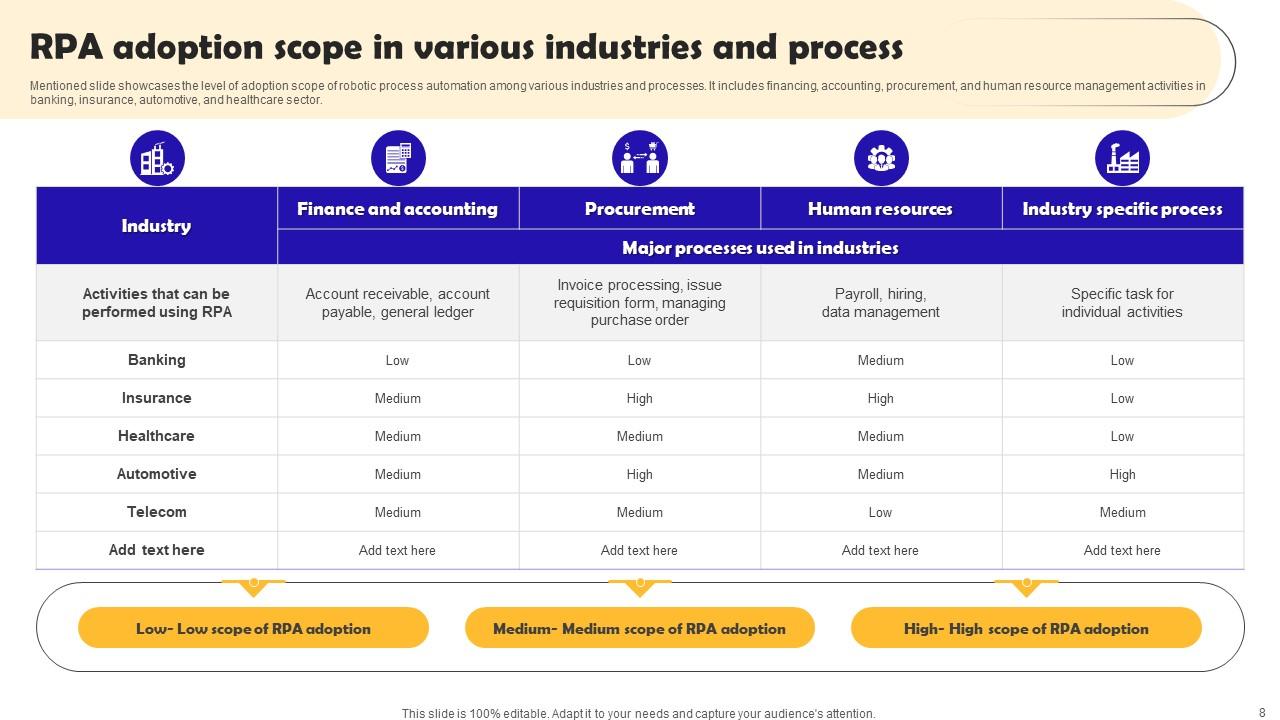The width and height of the screenshot is (1280, 720).
Task: Select the Banking row label
Action: [157, 360]
